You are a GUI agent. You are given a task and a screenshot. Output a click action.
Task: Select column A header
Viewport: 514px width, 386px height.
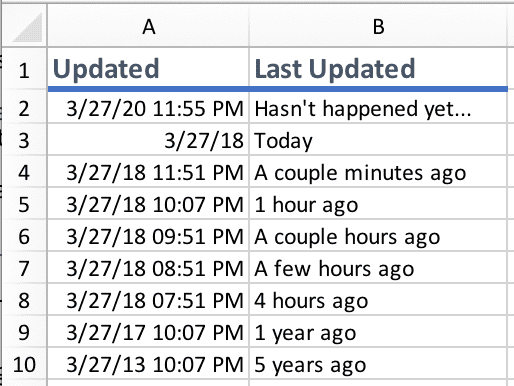(148, 26)
